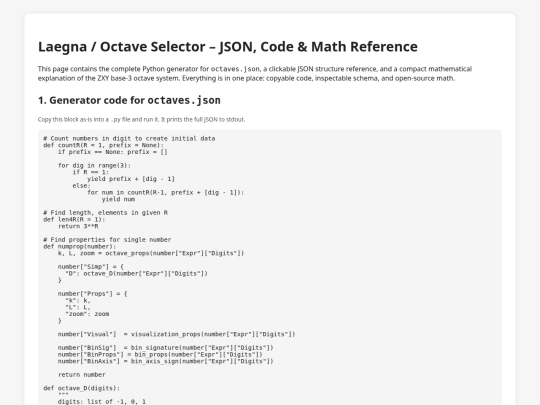The height and width of the screenshot is (405, 540).
Task: Click the line 'for num in countR(R-1, prefix + [dig - 1]):'
Action: pyautogui.click(x=165, y=193)
